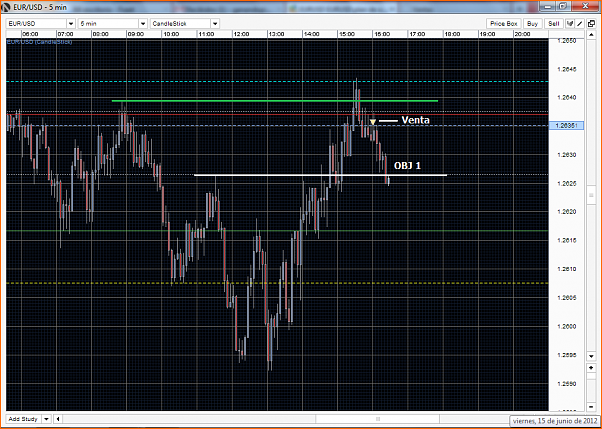The width and height of the screenshot is (602, 429).
Task: Open the CandleStick chart type dropdown
Action: point(185,23)
